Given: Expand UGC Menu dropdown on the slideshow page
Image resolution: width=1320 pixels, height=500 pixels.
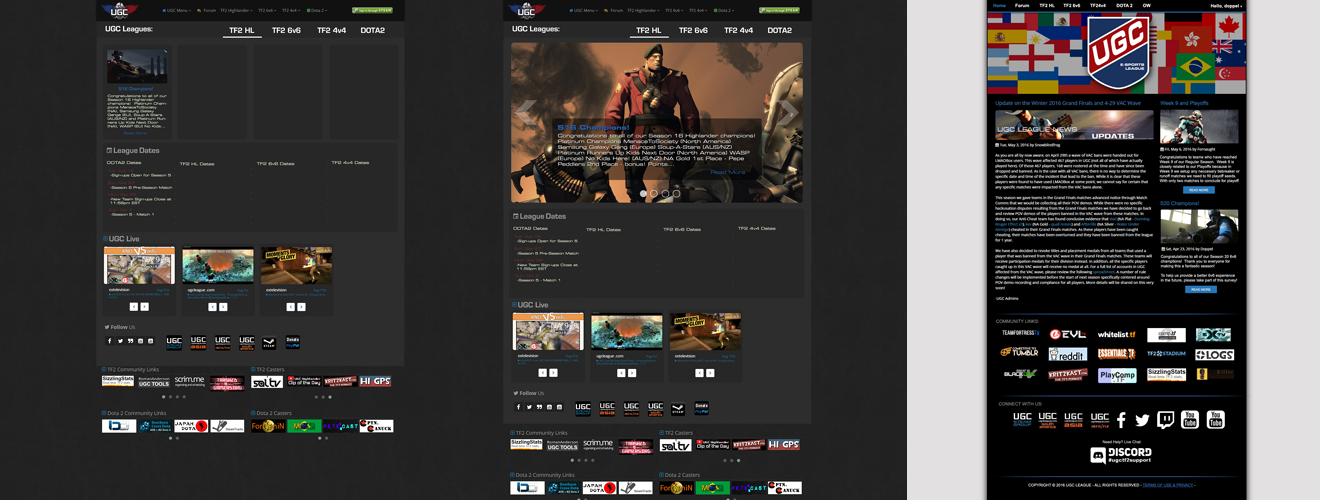Looking at the screenshot, I should click(x=584, y=10).
